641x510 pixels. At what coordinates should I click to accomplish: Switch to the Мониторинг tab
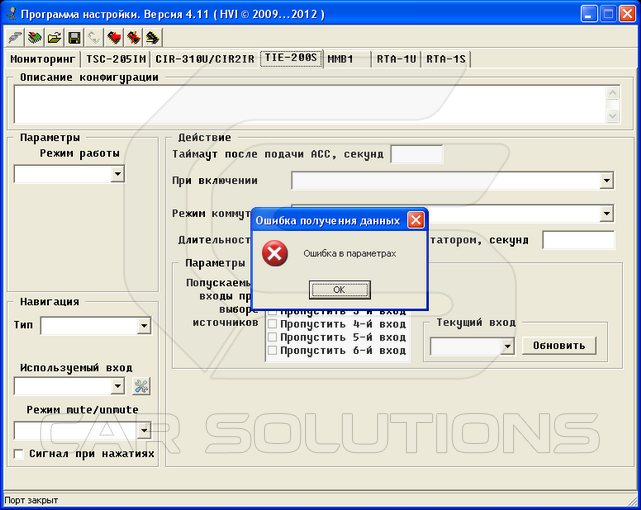tap(43, 59)
